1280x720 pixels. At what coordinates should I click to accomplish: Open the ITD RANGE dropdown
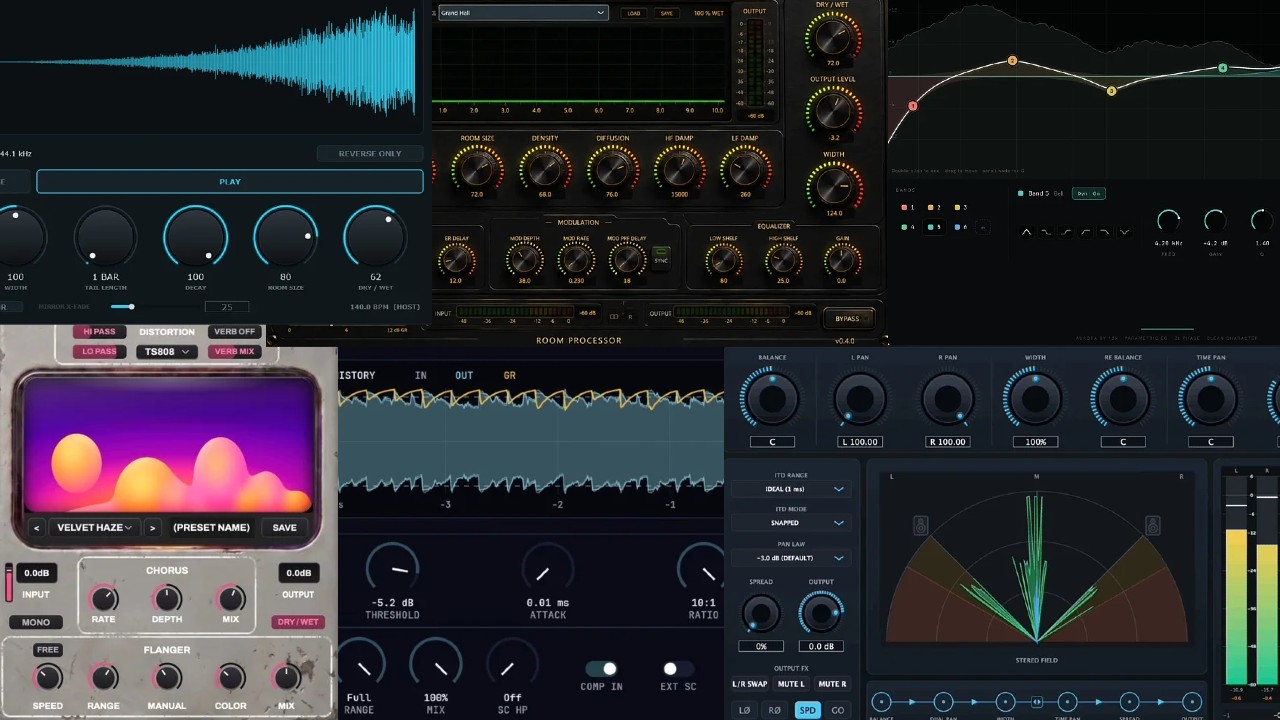pyautogui.click(x=790, y=489)
